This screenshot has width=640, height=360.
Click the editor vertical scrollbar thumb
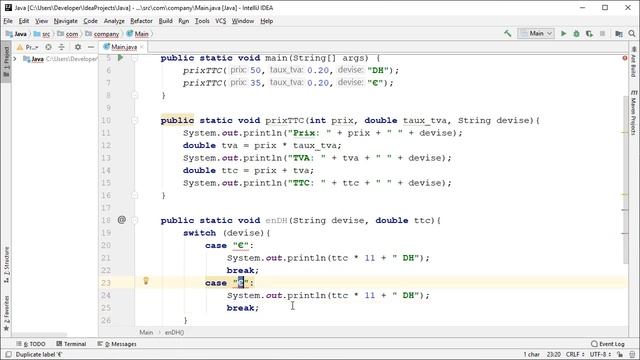pyautogui.click(x=625, y=180)
